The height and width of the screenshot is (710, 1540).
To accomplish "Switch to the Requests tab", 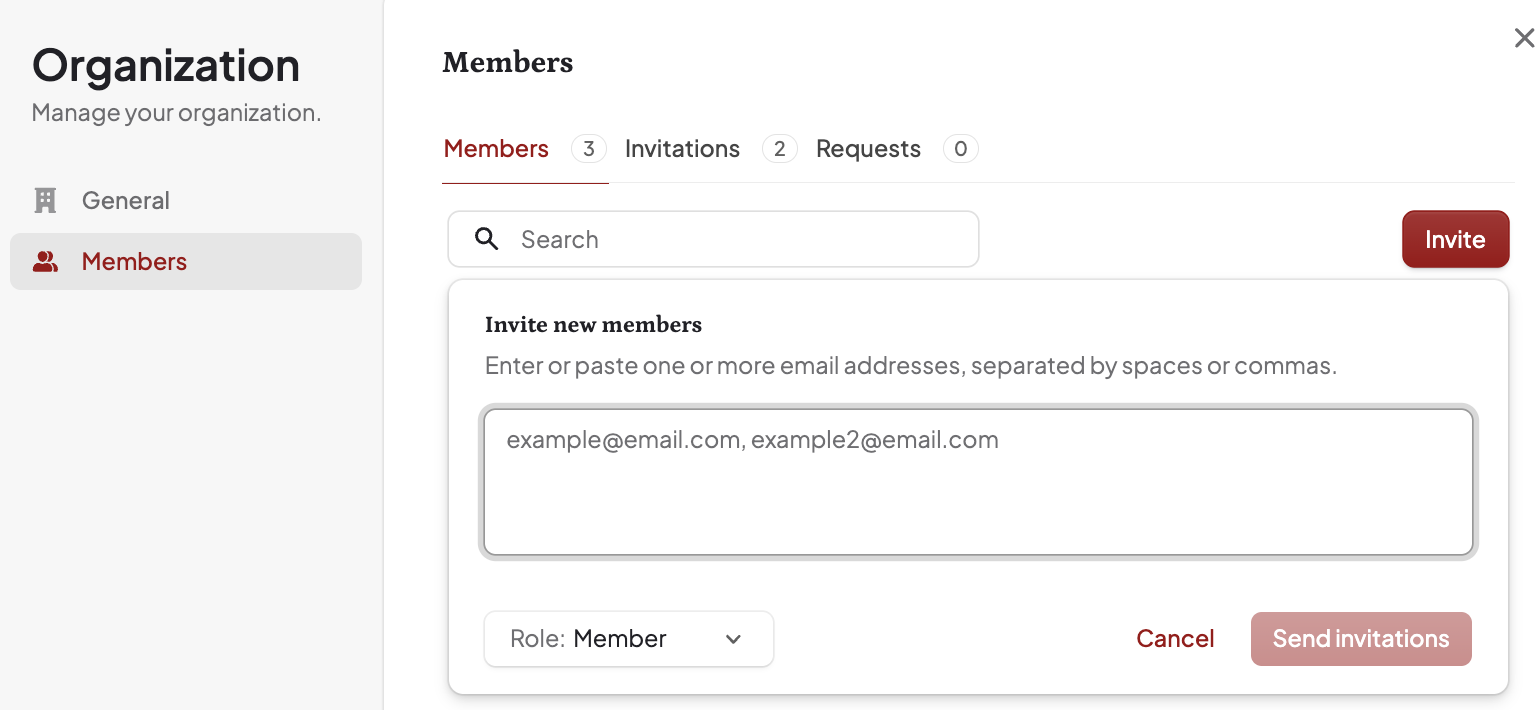I will coord(868,149).
